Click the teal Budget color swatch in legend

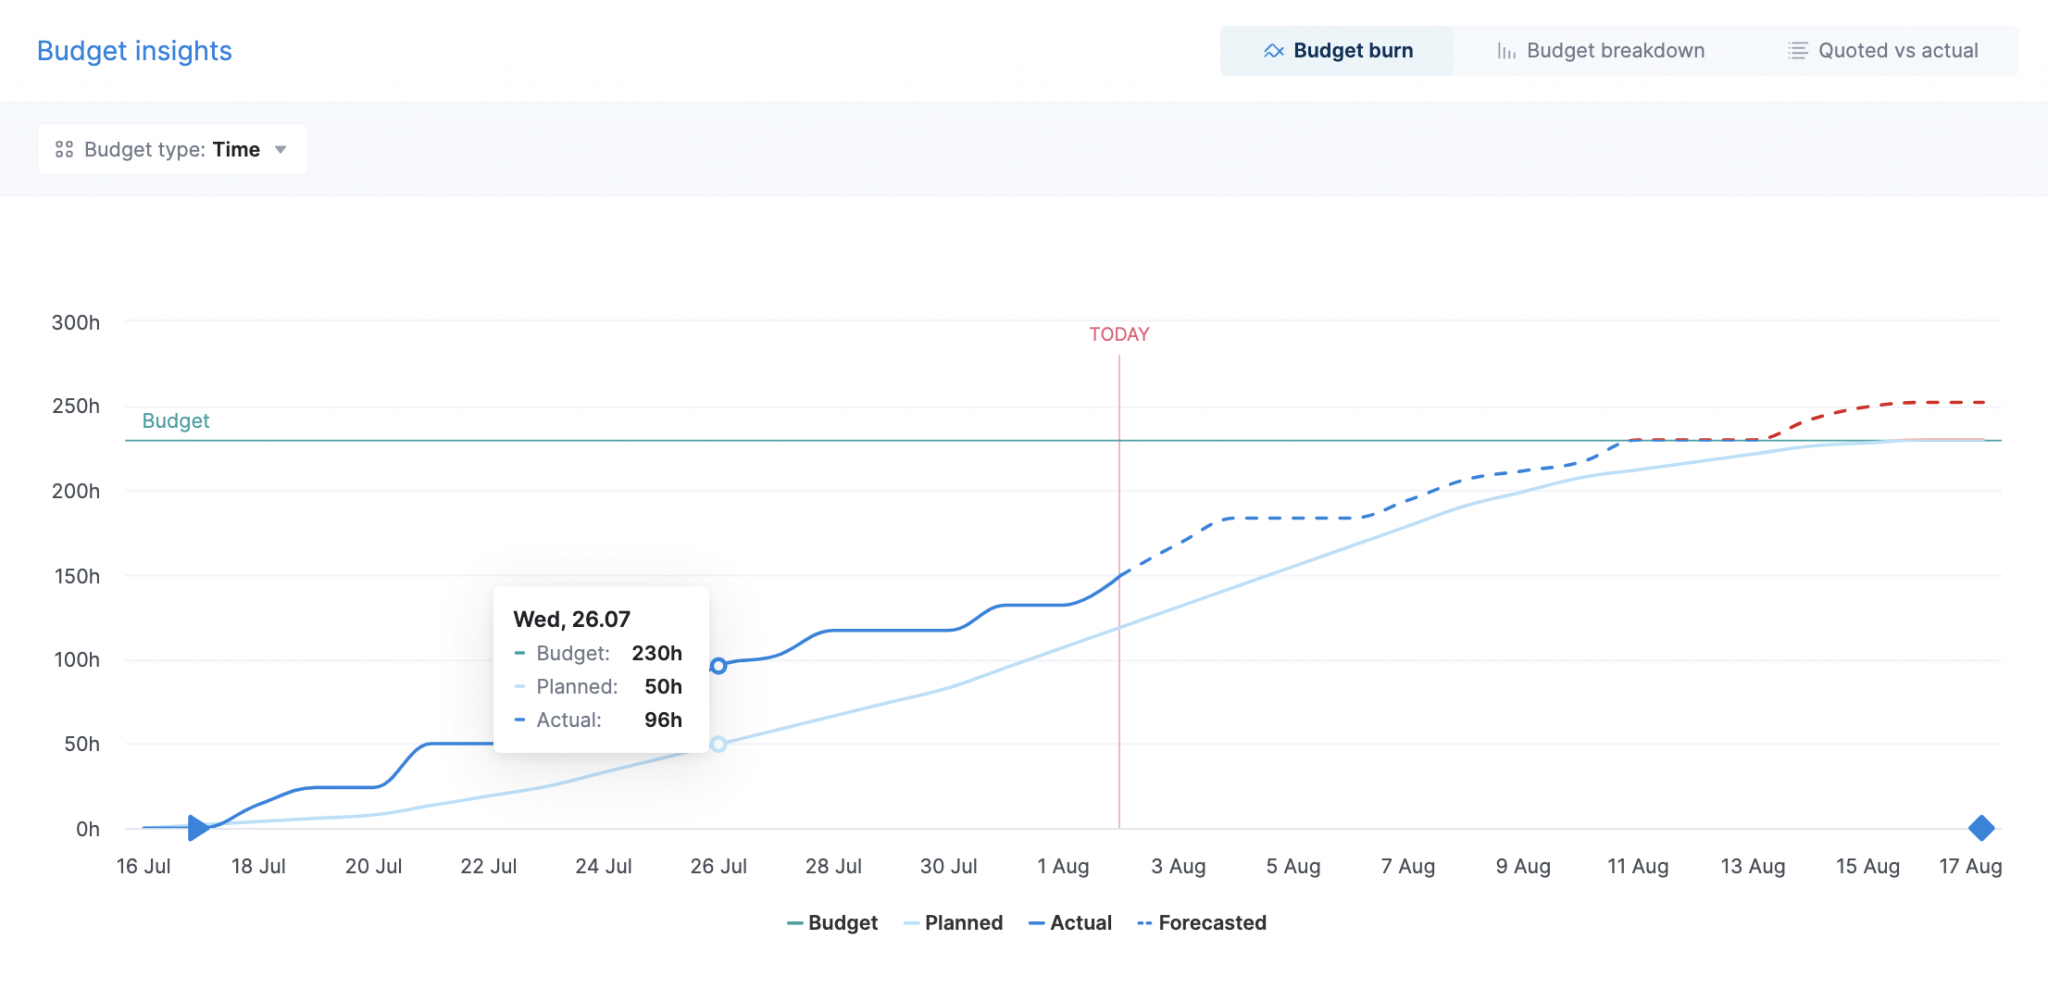pyautogui.click(x=793, y=922)
